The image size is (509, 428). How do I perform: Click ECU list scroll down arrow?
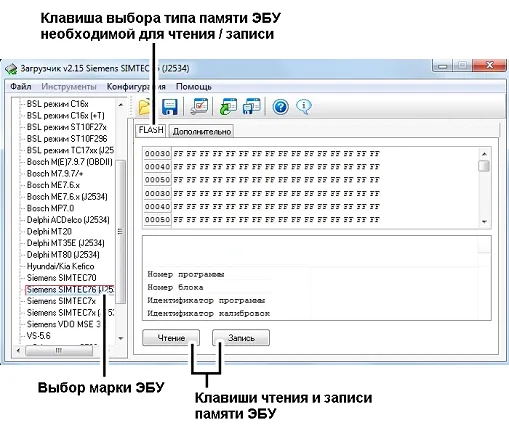pos(121,338)
